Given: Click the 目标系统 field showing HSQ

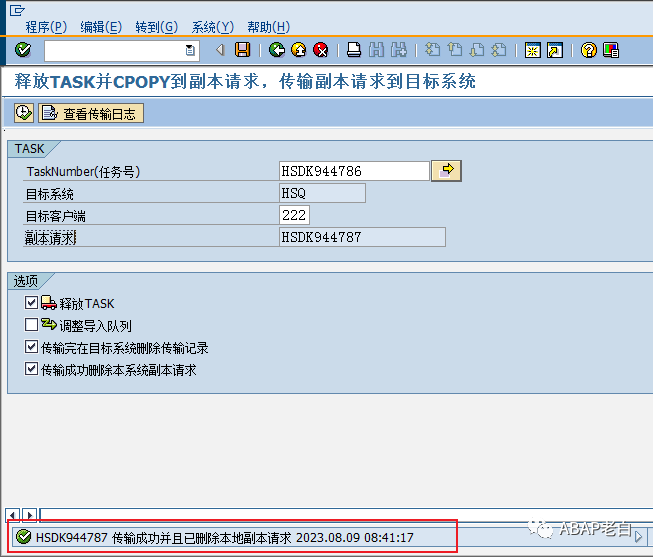Looking at the screenshot, I should tap(322, 193).
